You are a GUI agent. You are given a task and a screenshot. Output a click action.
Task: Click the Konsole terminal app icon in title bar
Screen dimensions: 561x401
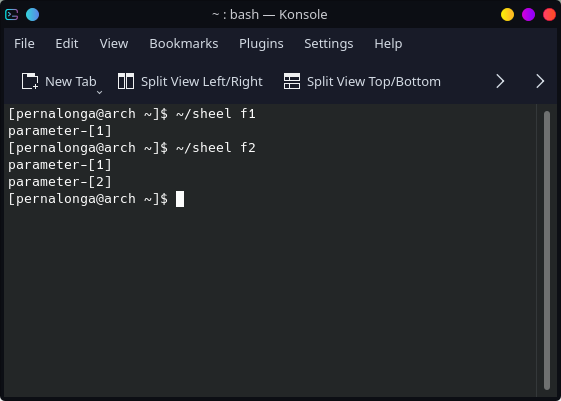(11, 15)
